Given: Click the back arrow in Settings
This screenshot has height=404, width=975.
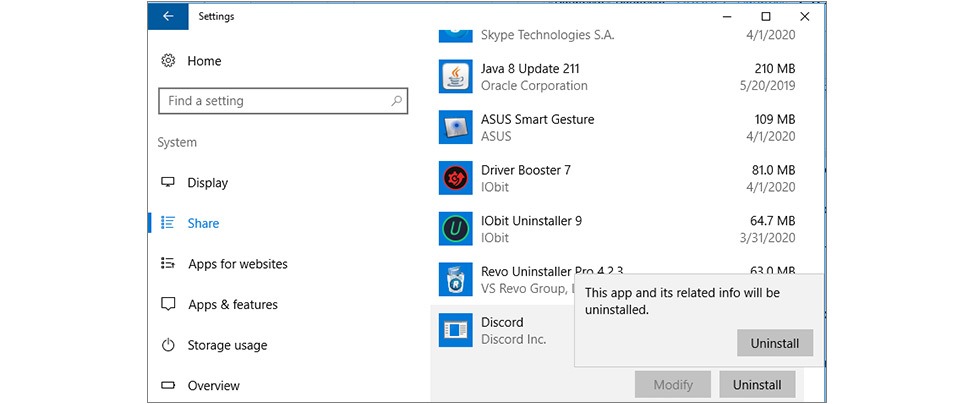Looking at the screenshot, I should pyautogui.click(x=168, y=17).
